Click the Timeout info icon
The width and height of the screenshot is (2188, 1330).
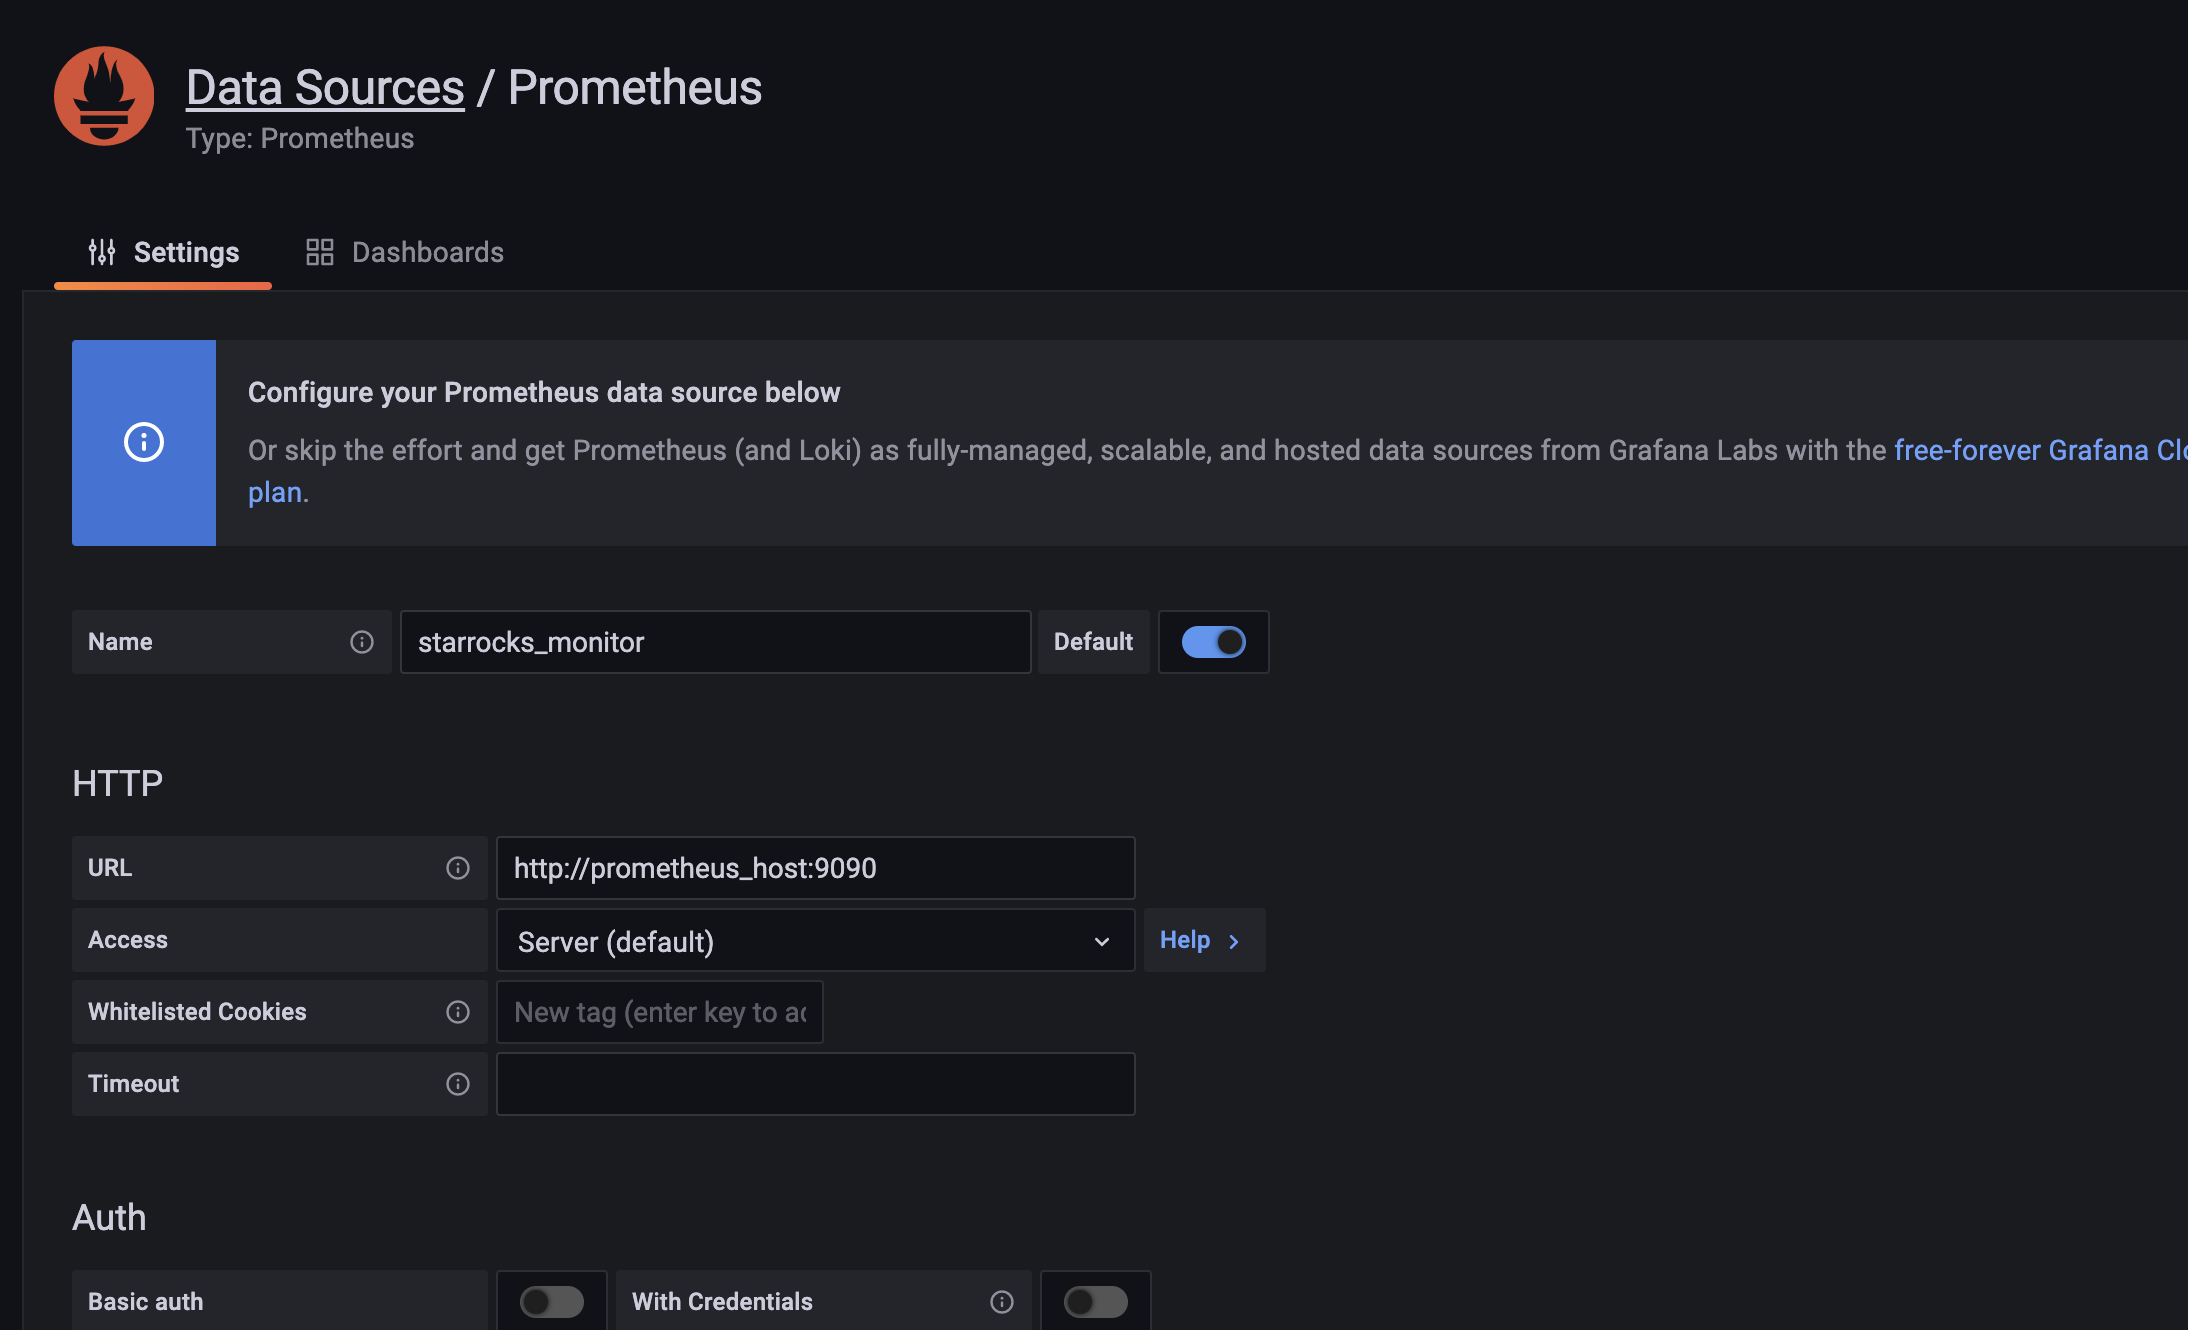click(458, 1084)
